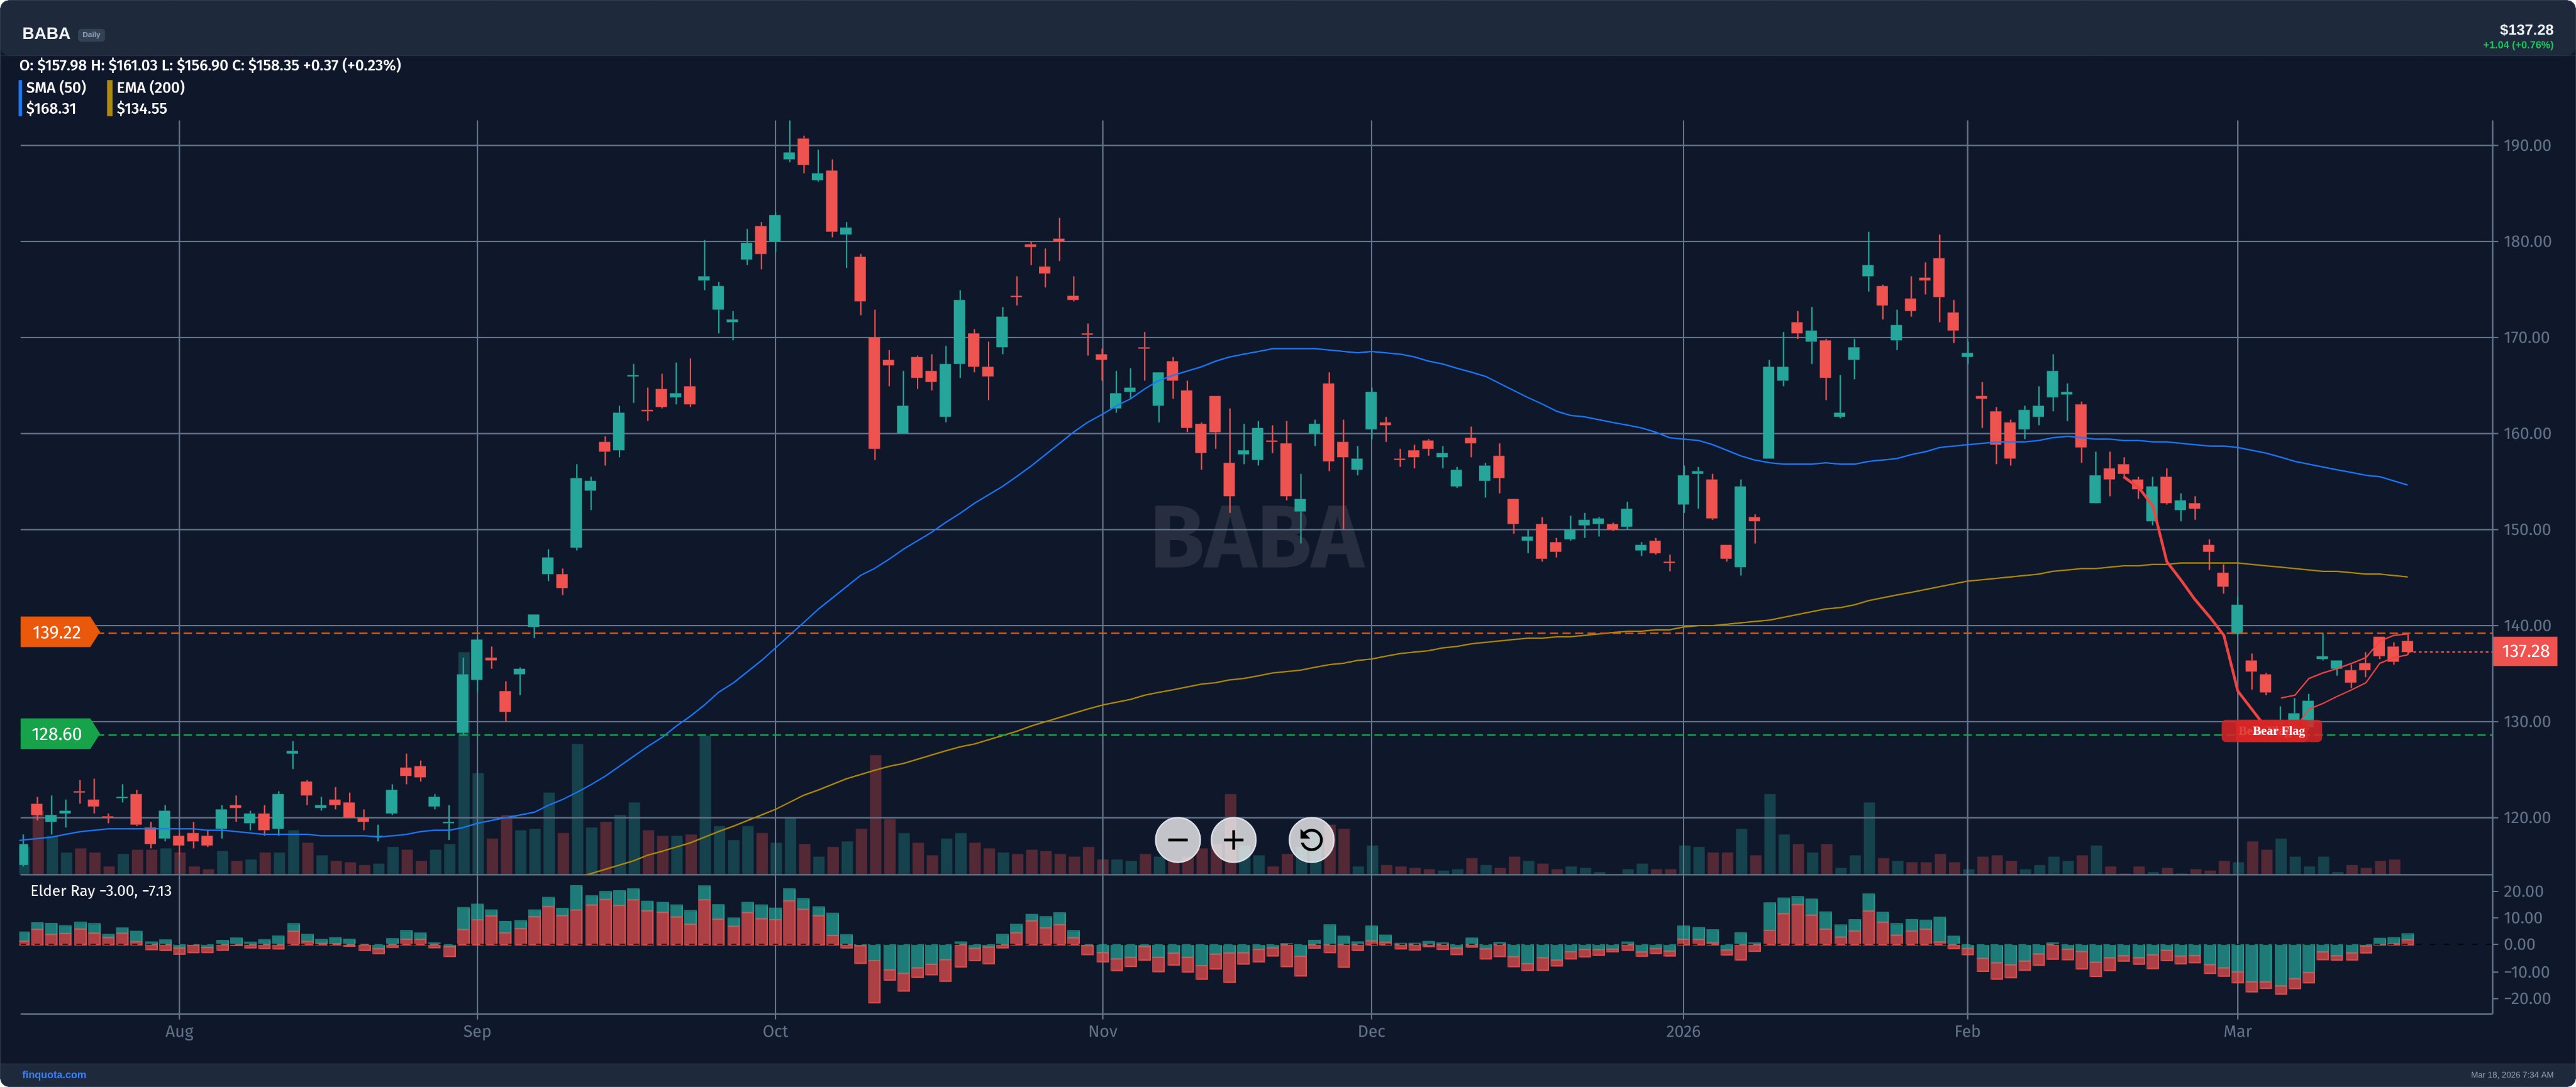Toggle the EMA (200) indicator legend

click(150, 87)
